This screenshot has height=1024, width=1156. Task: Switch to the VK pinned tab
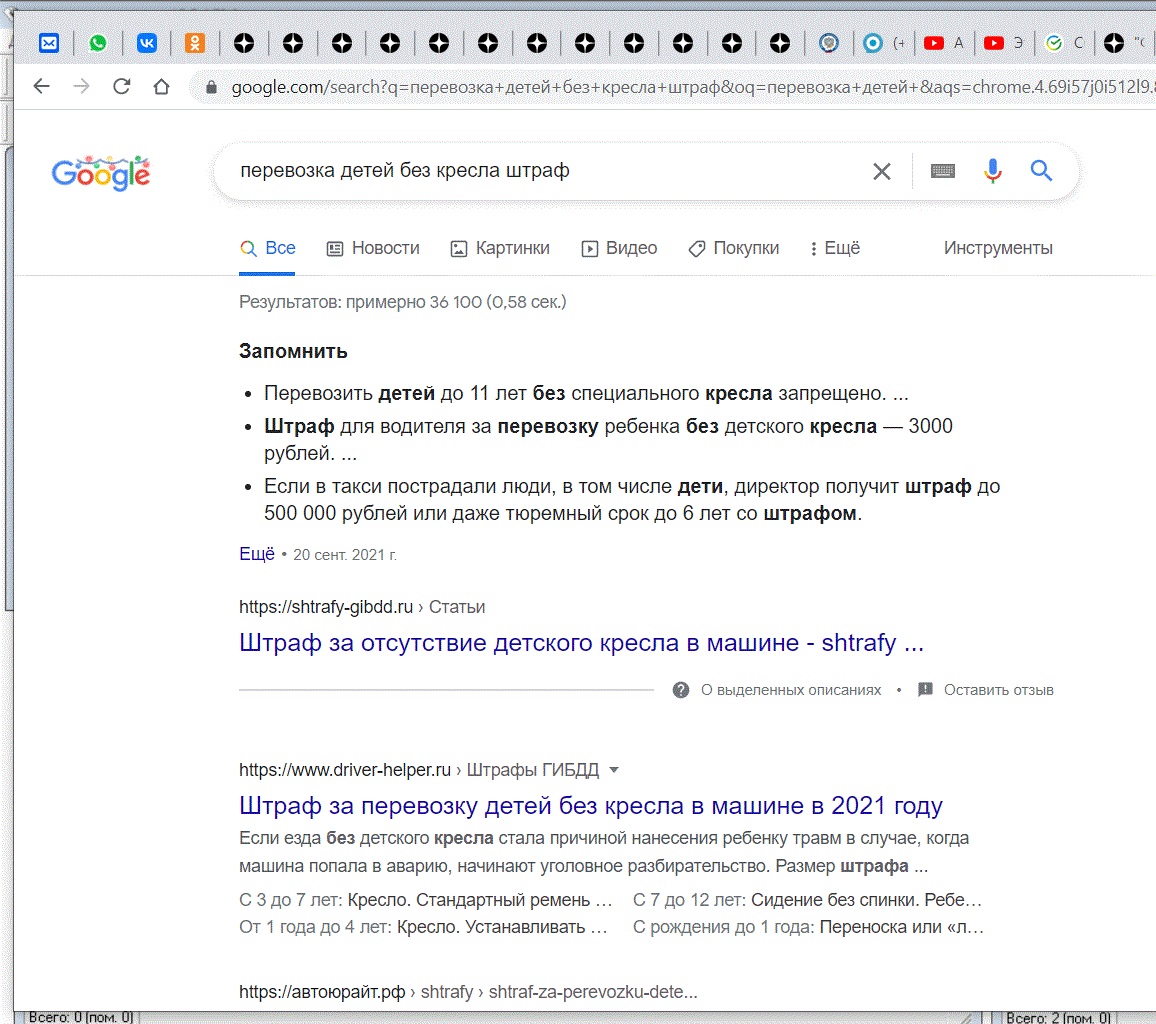point(147,43)
